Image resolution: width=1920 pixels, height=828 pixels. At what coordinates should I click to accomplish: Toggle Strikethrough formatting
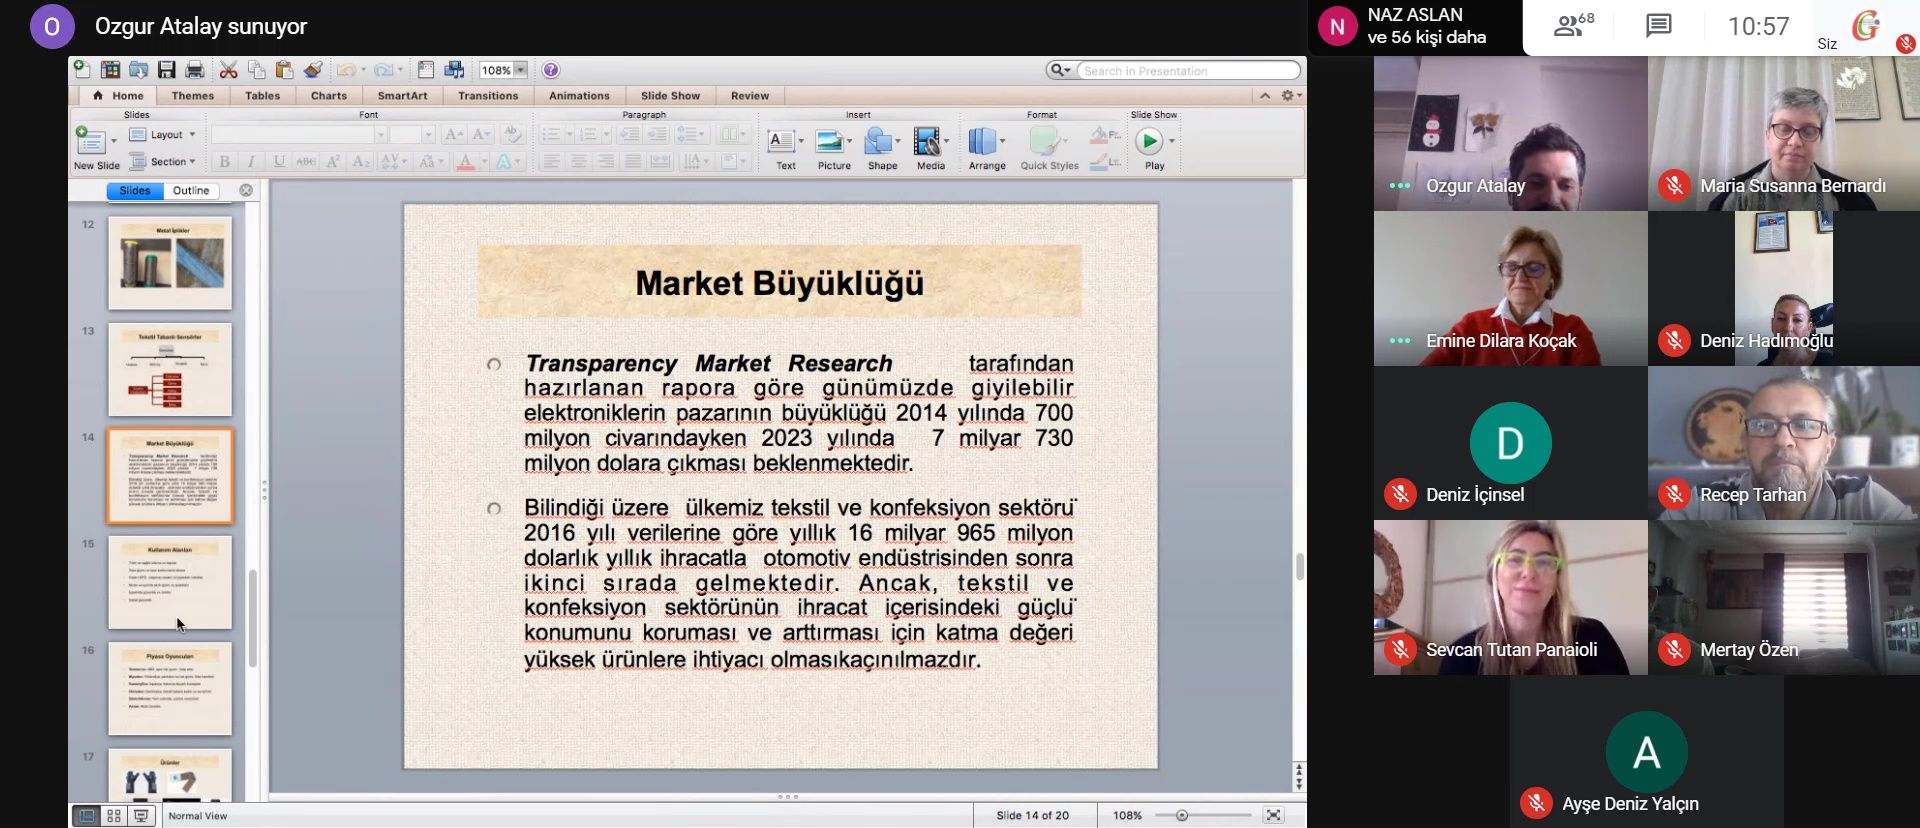click(x=306, y=161)
